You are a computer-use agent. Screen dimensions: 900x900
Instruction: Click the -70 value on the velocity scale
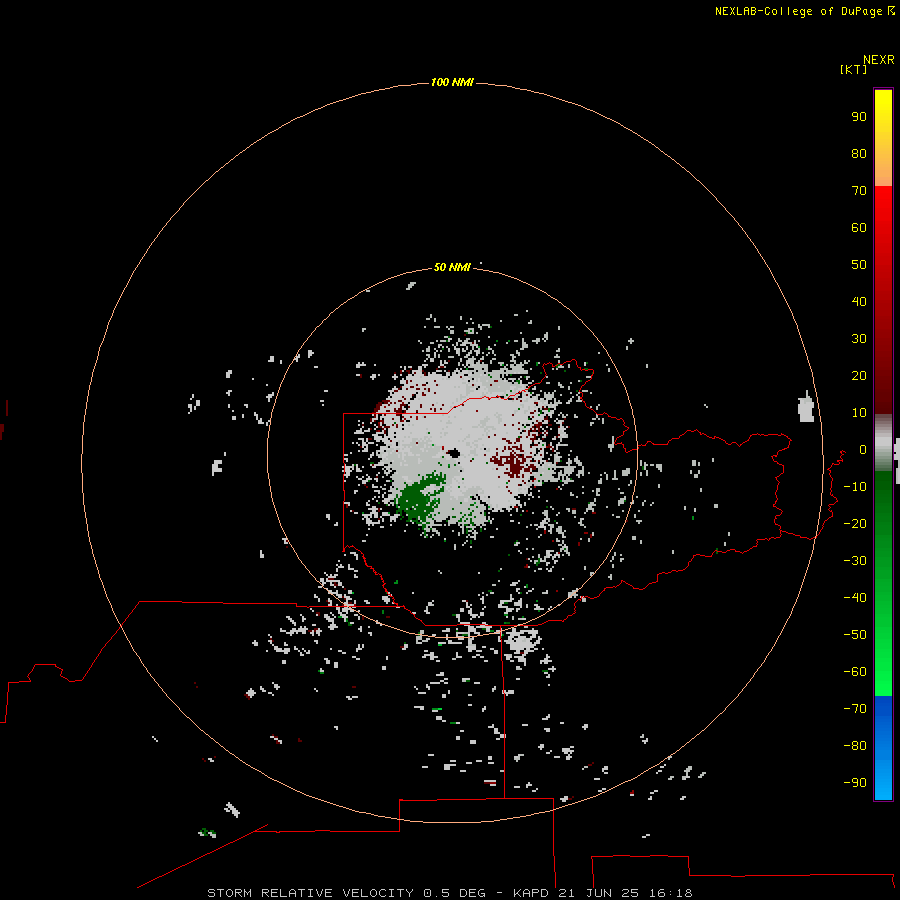(x=855, y=709)
